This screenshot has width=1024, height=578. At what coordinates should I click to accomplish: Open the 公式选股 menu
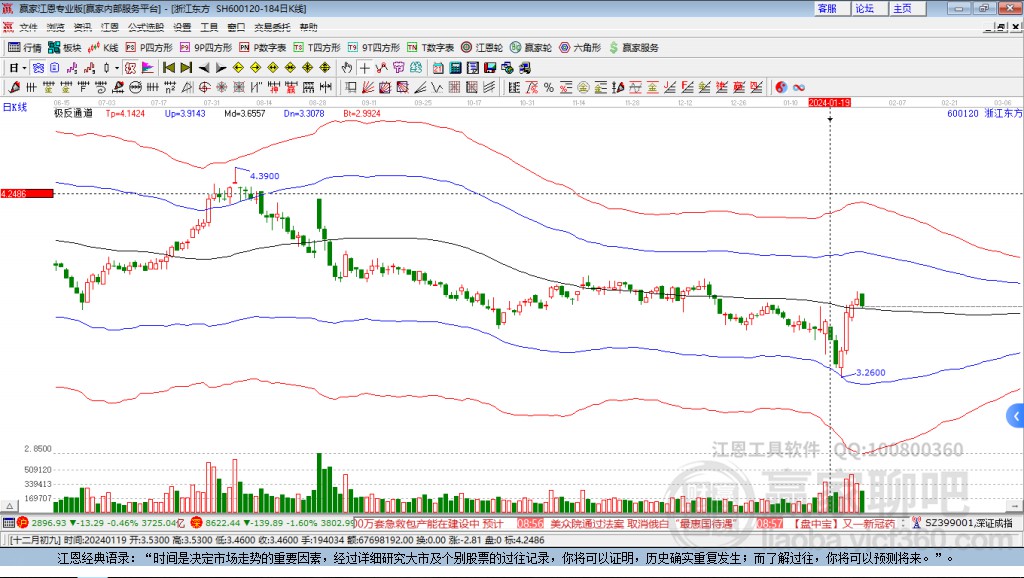[145, 27]
